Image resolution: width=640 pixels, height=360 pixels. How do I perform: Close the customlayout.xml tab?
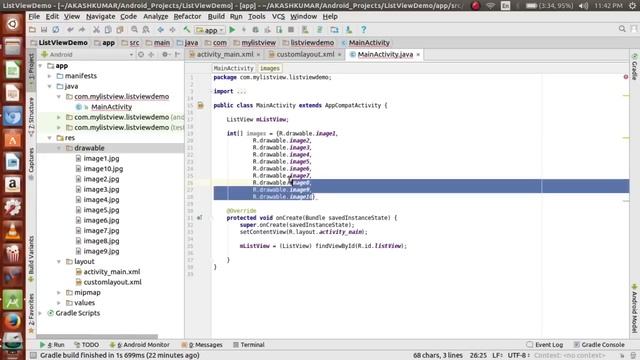click(x=339, y=54)
